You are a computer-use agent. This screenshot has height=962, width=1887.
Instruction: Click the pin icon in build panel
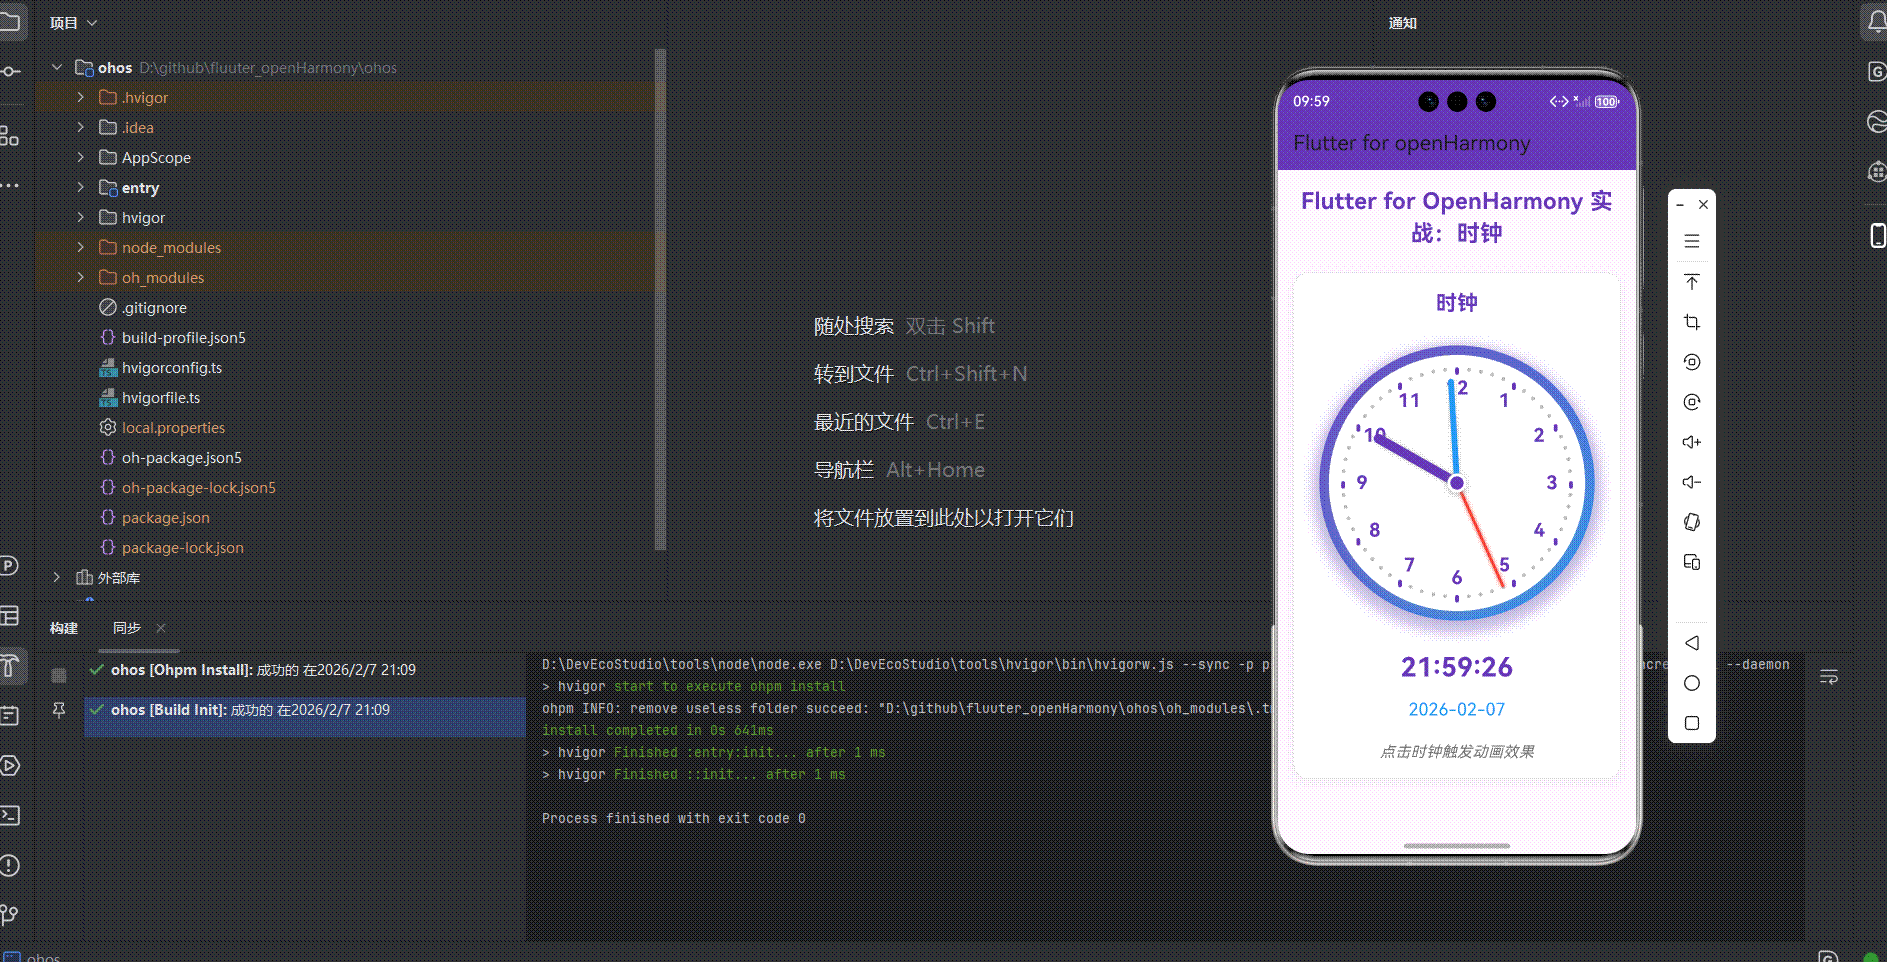coord(59,709)
